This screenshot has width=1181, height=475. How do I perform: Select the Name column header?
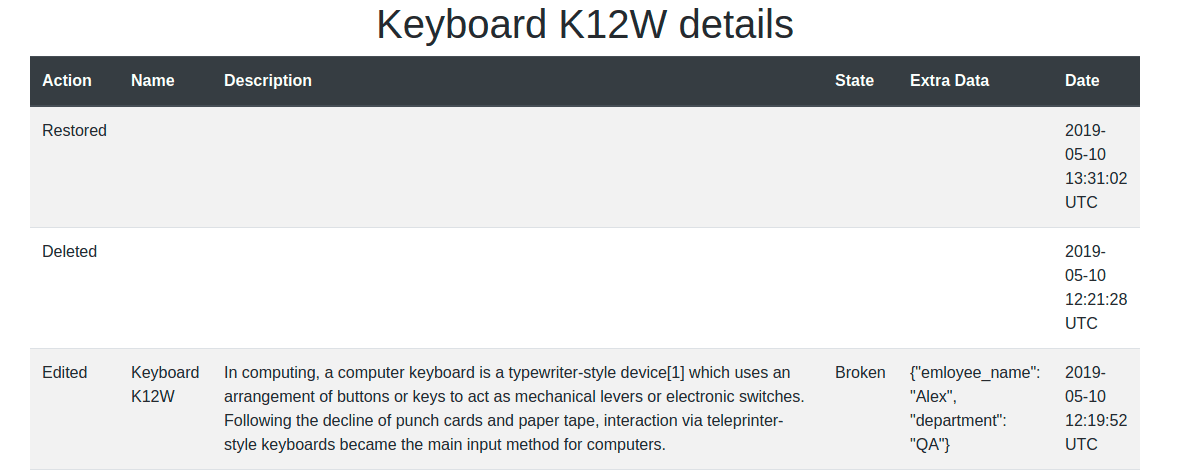point(153,81)
